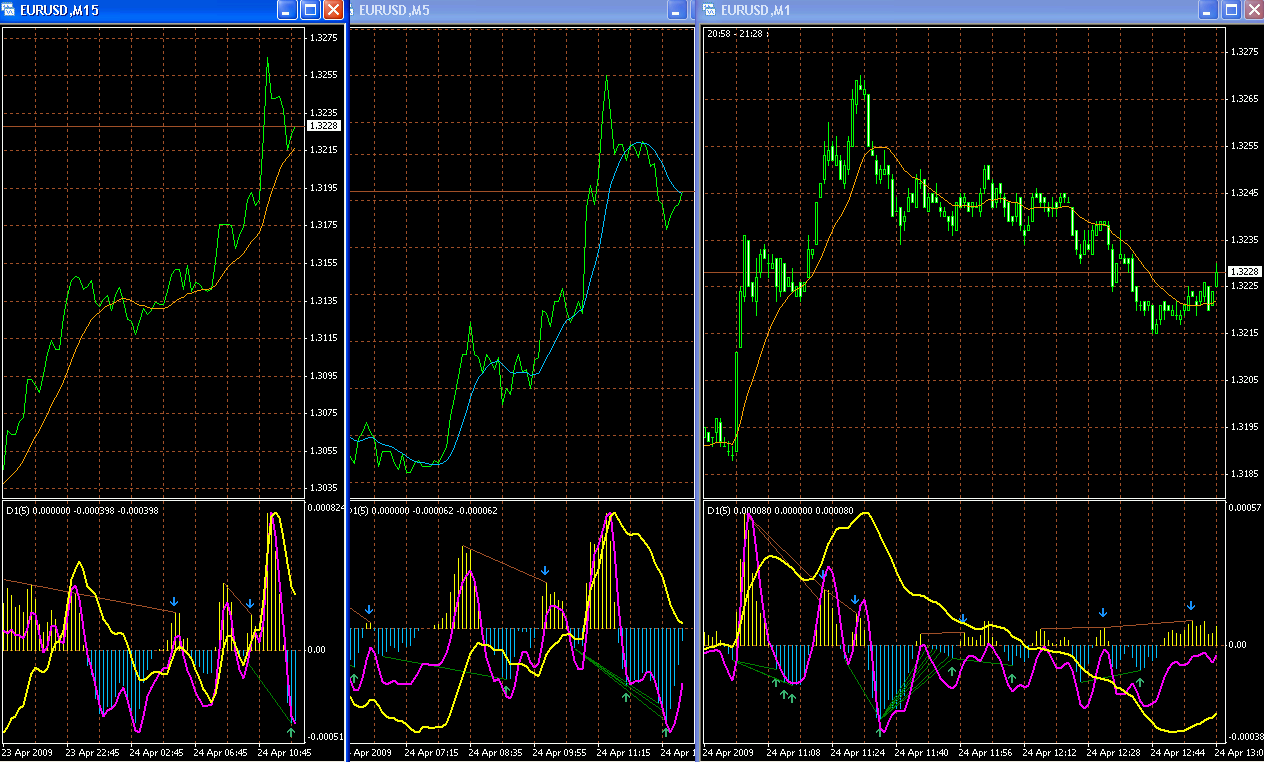
Task: Minimize the EURUSD,M15 chart window
Action: [287, 10]
